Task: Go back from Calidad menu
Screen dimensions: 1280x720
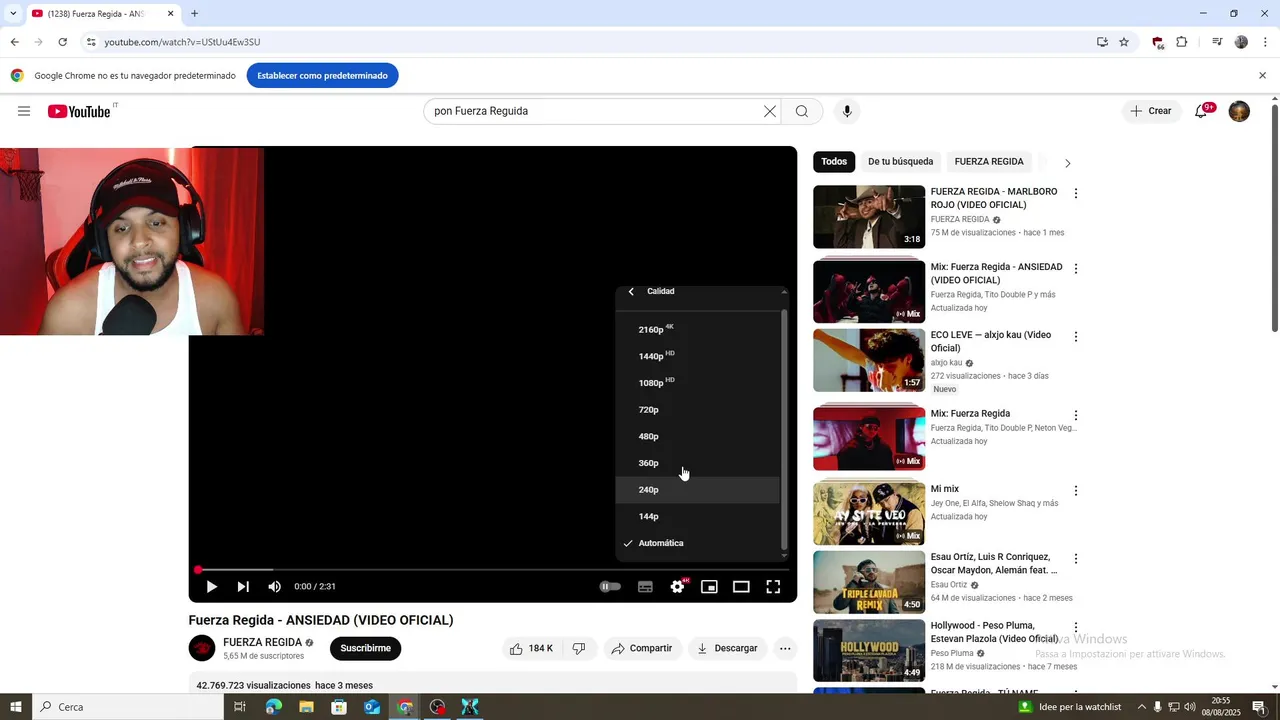Action: pyautogui.click(x=631, y=291)
